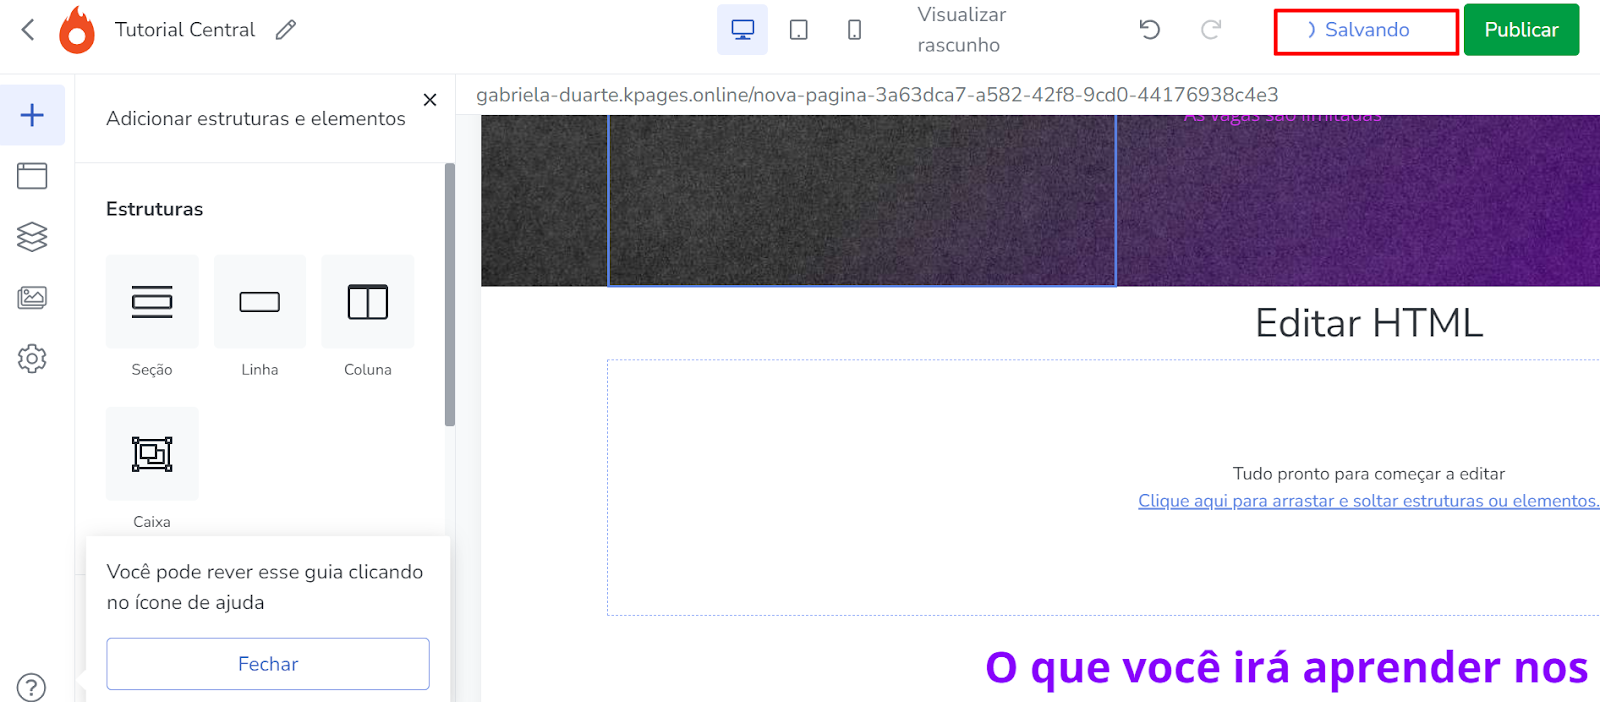Open page settings gear icon
The height and width of the screenshot is (702, 1600).
(32, 358)
